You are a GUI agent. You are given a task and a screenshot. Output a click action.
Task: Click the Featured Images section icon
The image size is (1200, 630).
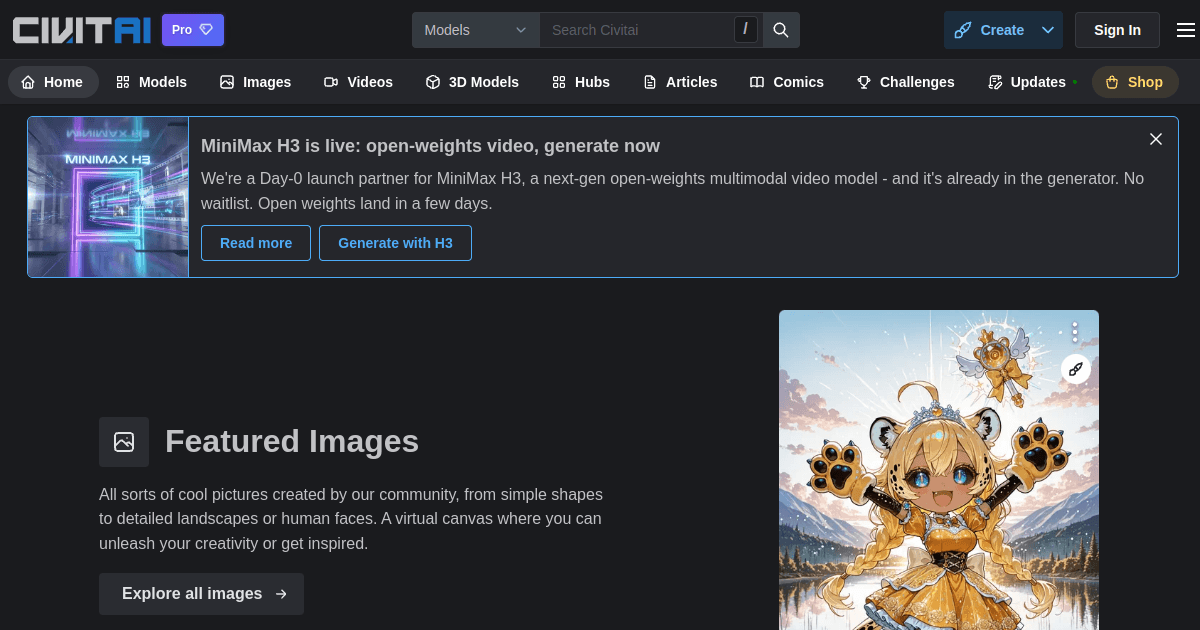(x=124, y=442)
